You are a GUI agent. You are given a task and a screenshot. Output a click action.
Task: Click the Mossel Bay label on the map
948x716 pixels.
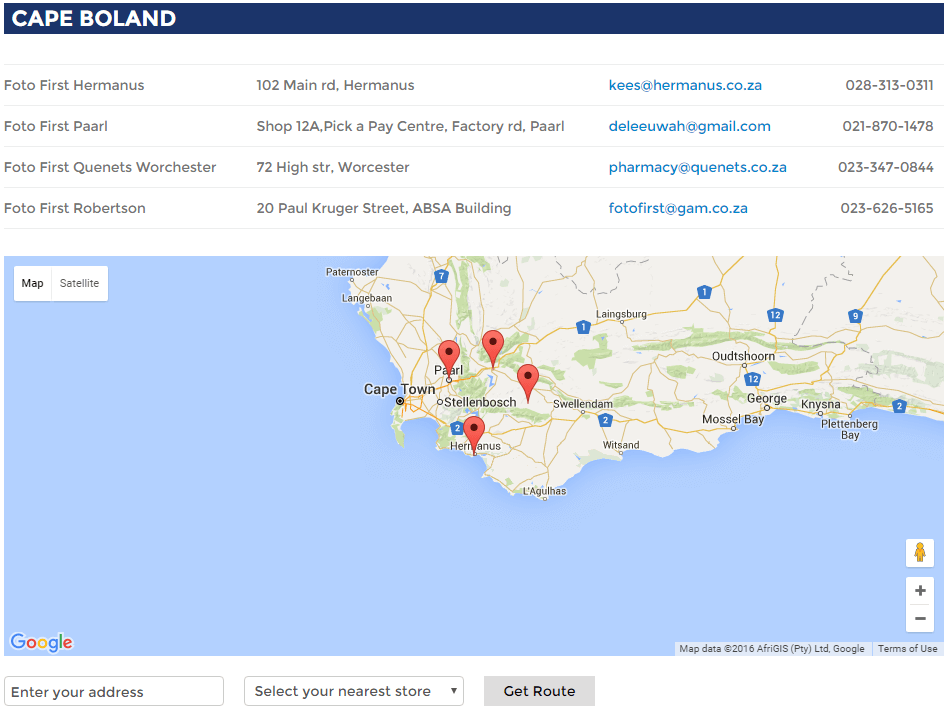click(733, 419)
